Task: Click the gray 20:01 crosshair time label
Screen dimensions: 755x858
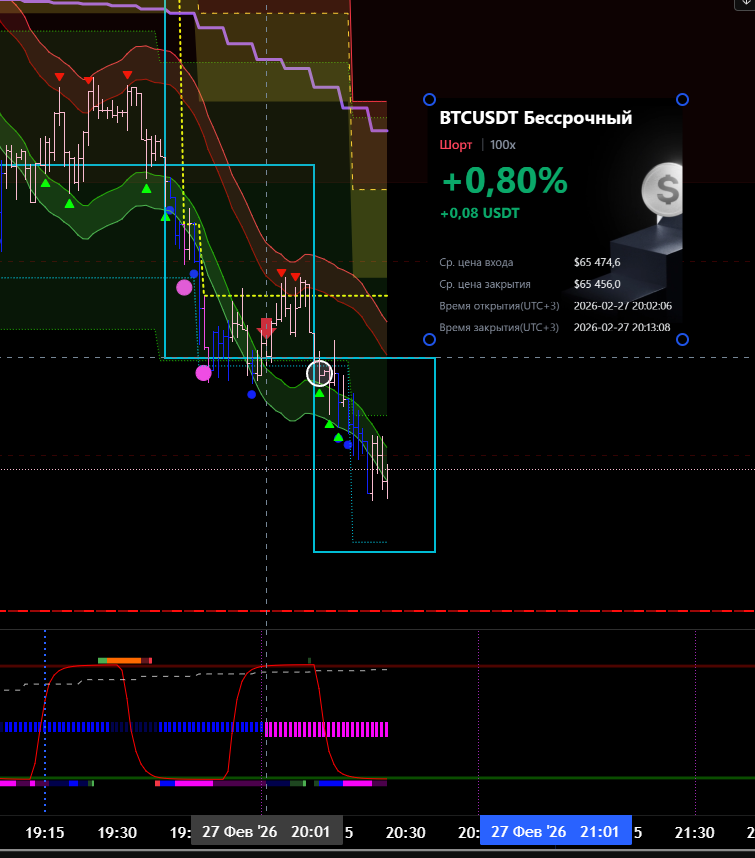Action: click(x=267, y=831)
